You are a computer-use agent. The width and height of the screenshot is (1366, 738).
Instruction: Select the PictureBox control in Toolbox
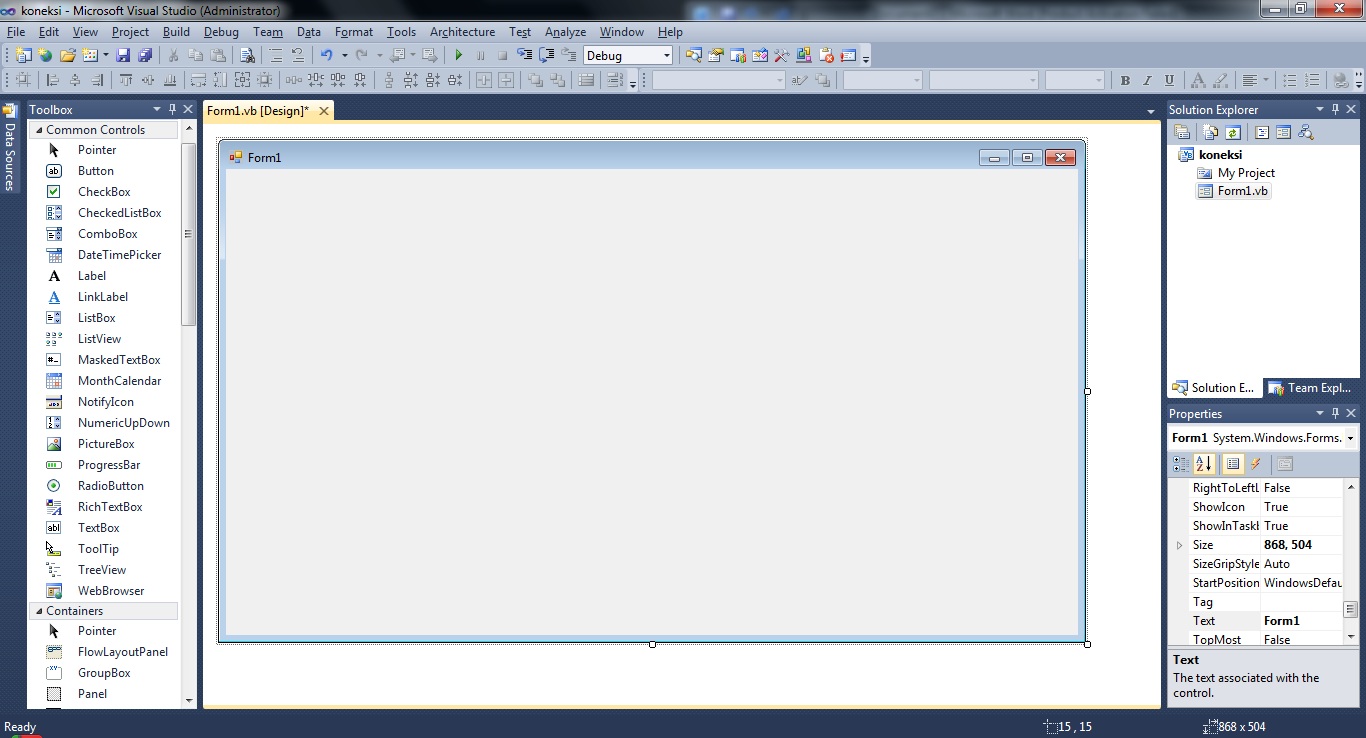coord(106,444)
